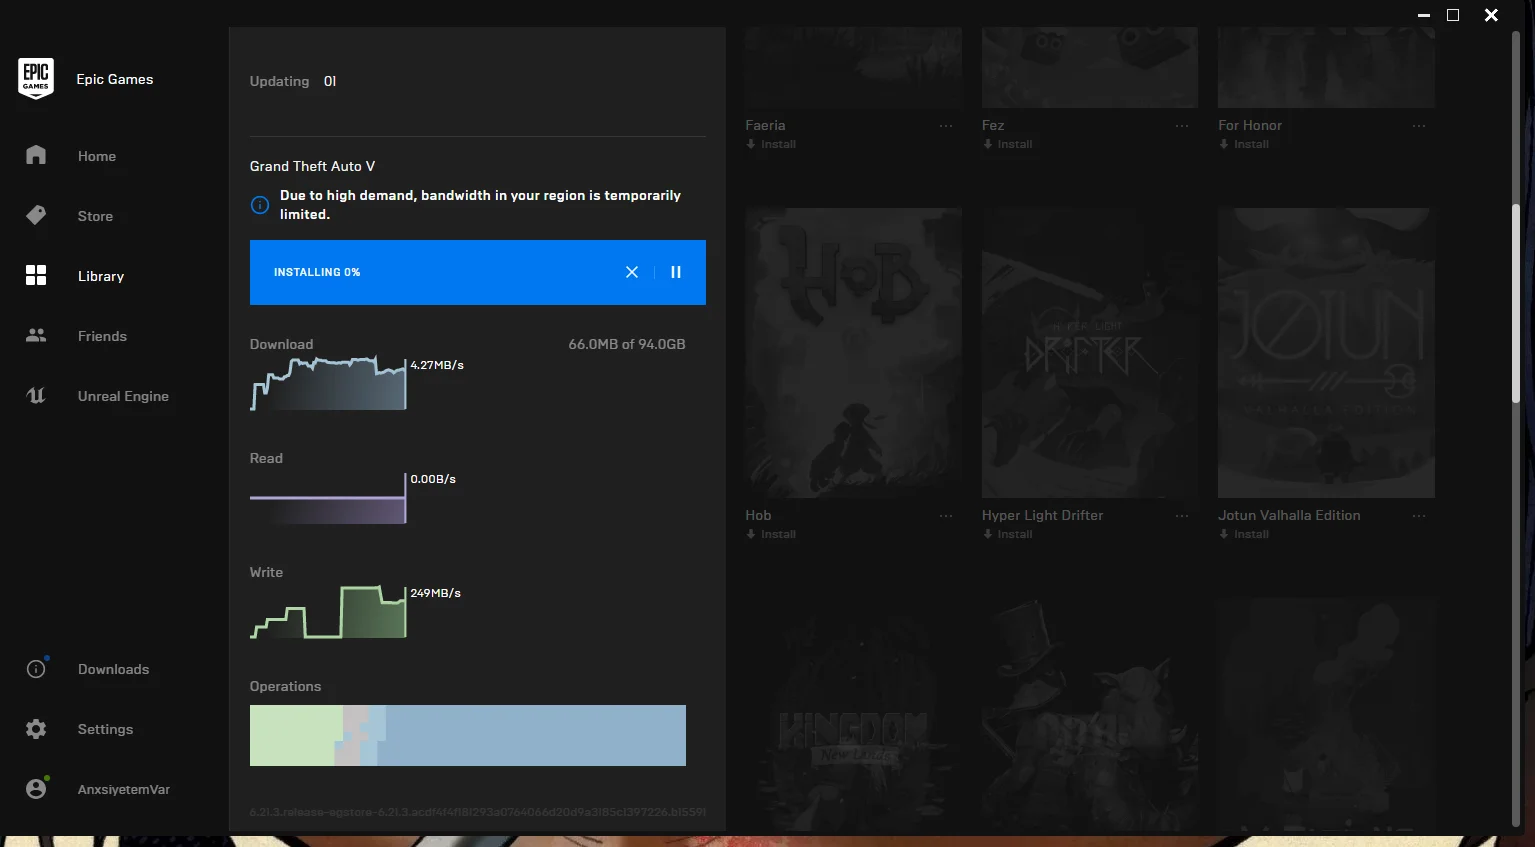1535x847 pixels.
Task: Click the Write speed graph
Action: coord(328,611)
